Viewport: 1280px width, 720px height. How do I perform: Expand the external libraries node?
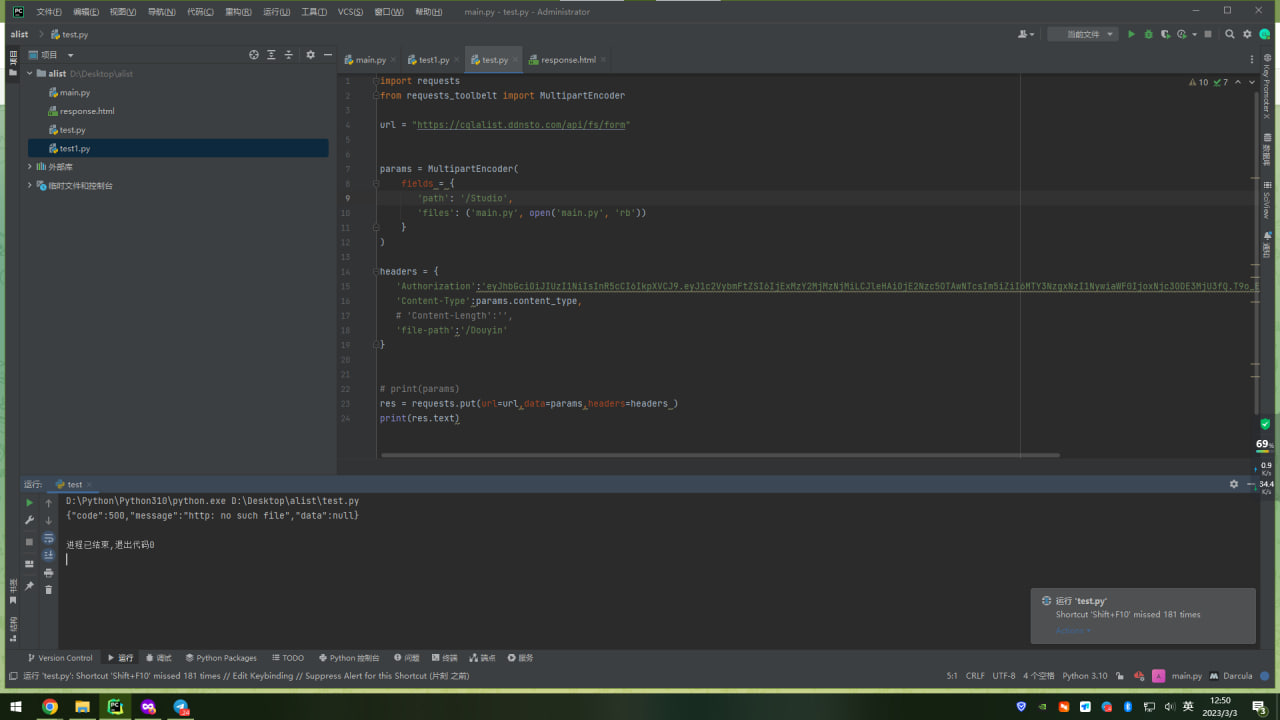(x=30, y=167)
